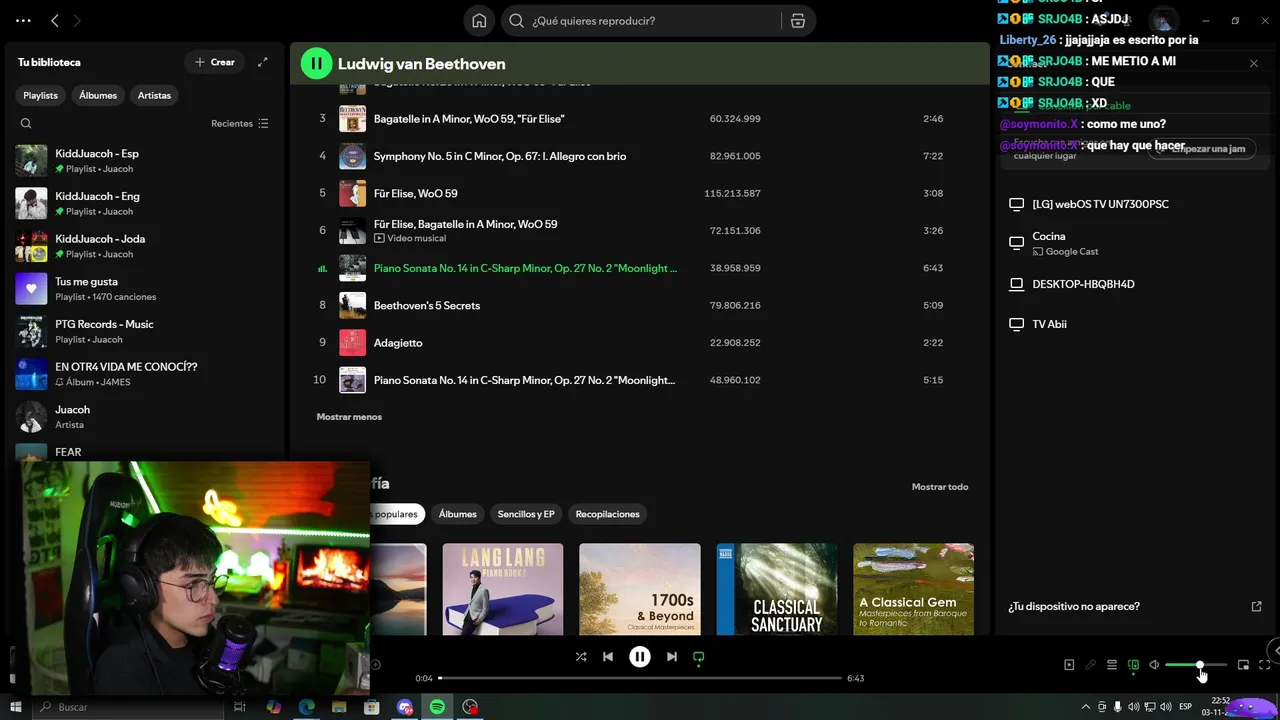Search inside library with magnifier icon
Screen dimensions: 1280x720
26,124
